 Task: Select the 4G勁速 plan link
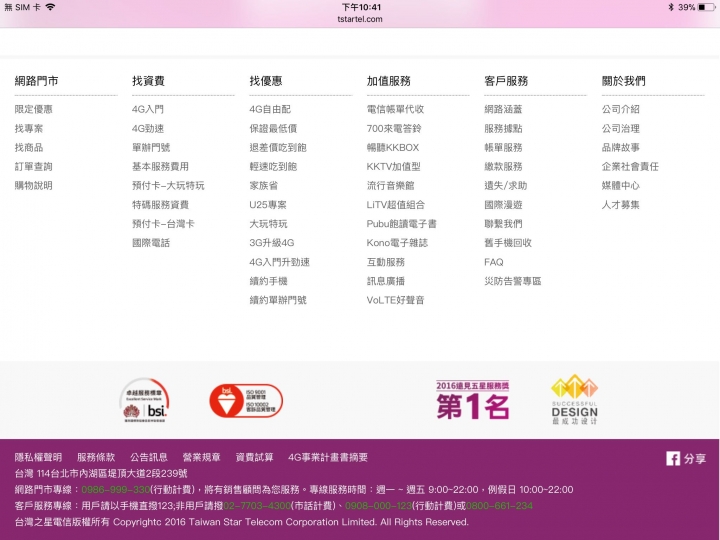point(148,129)
